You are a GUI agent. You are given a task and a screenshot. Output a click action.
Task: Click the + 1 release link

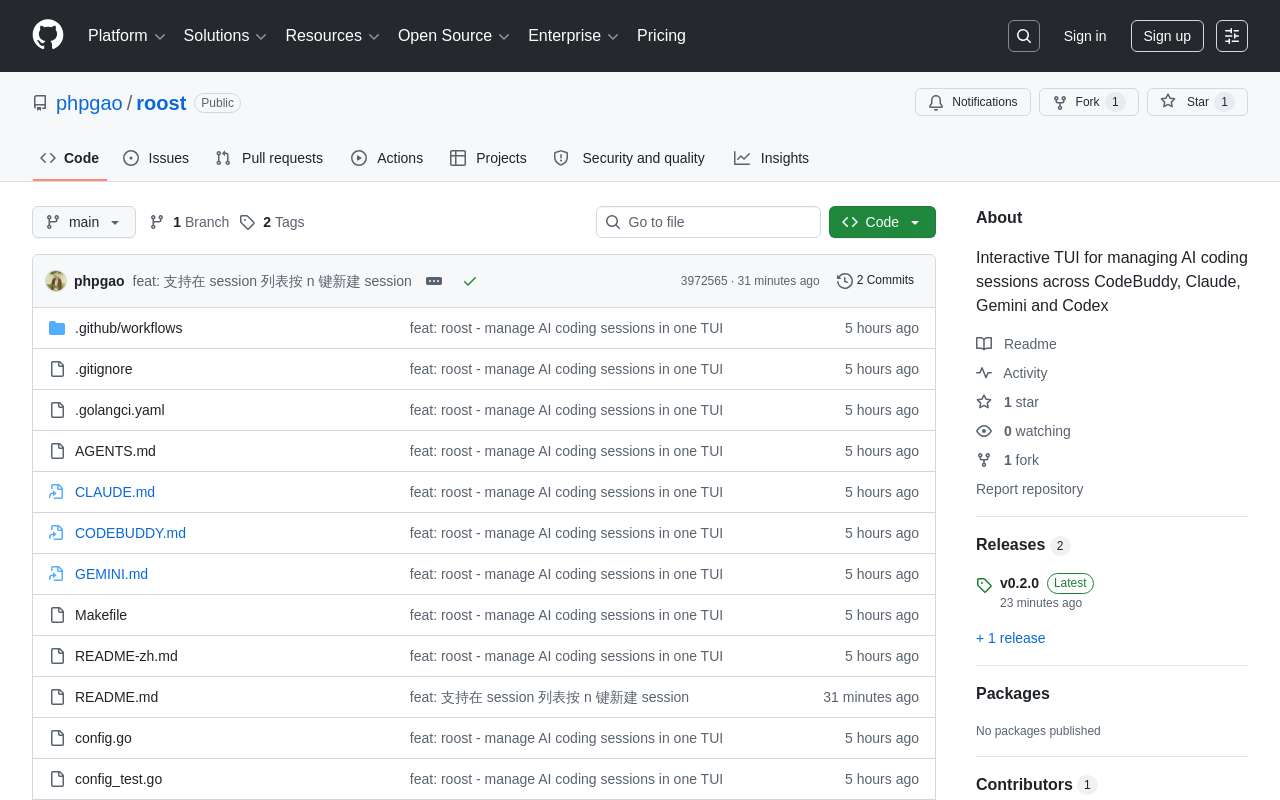pyautogui.click(x=1010, y=638)
